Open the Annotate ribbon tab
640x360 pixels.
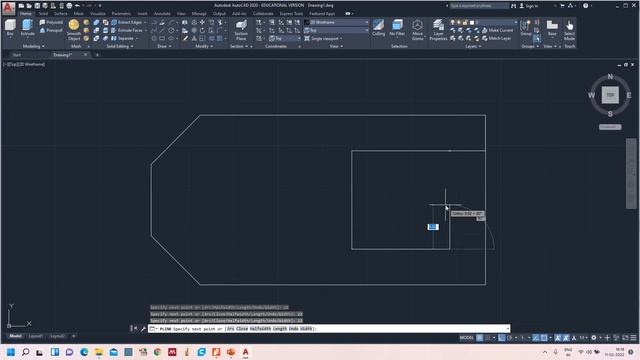pos(162,13)
